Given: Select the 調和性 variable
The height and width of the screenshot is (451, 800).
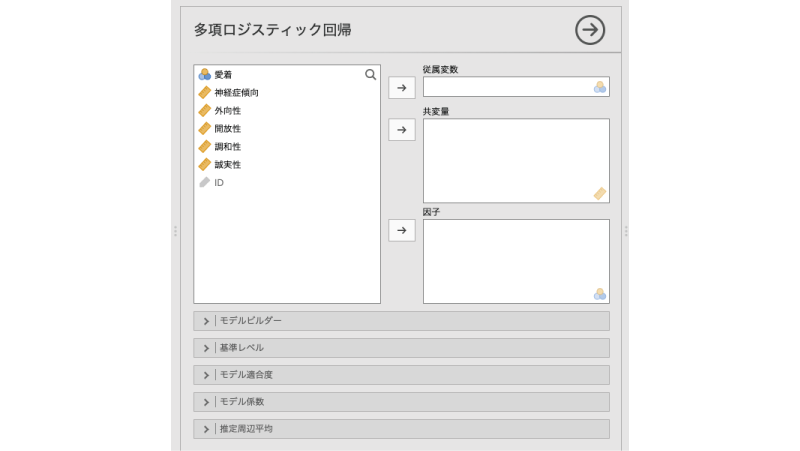Looking at the screenshot, I should pos(227,147).
